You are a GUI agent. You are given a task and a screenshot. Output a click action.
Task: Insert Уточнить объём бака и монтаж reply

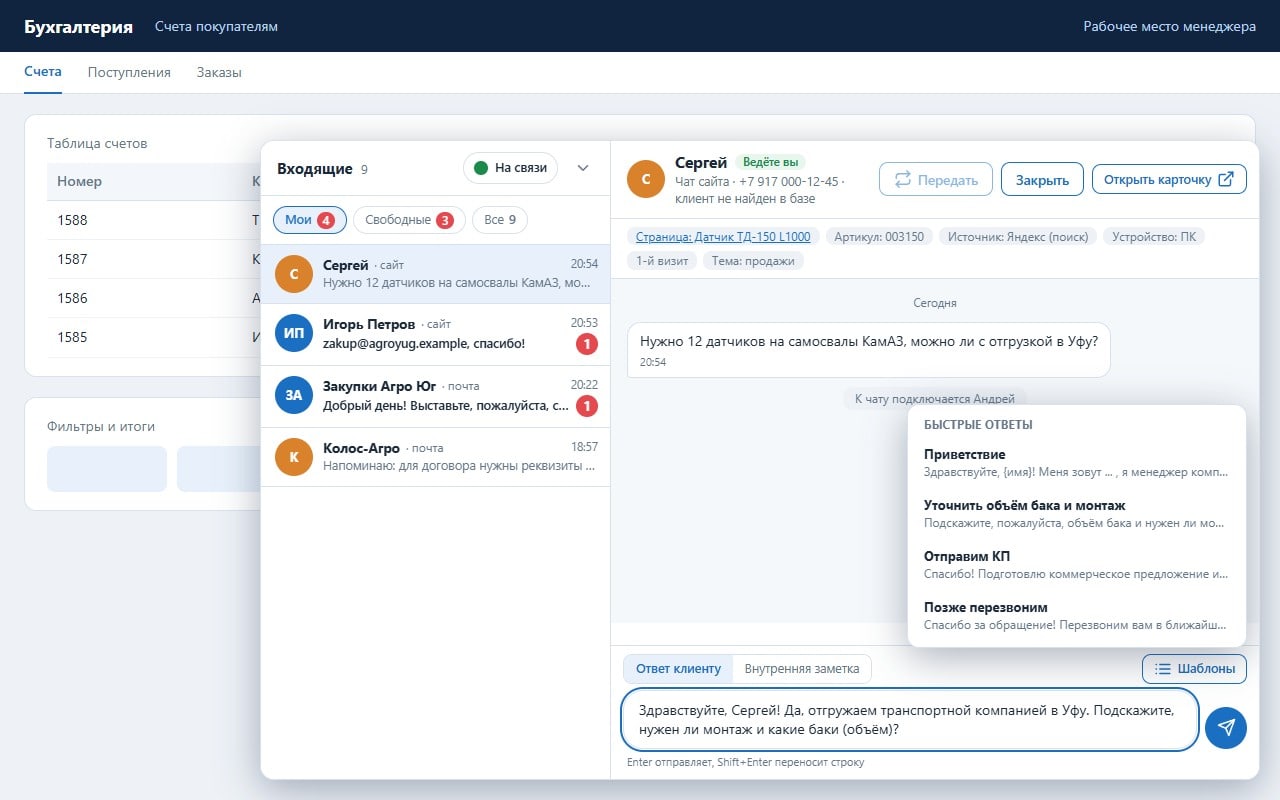(x=1077, y=514)
